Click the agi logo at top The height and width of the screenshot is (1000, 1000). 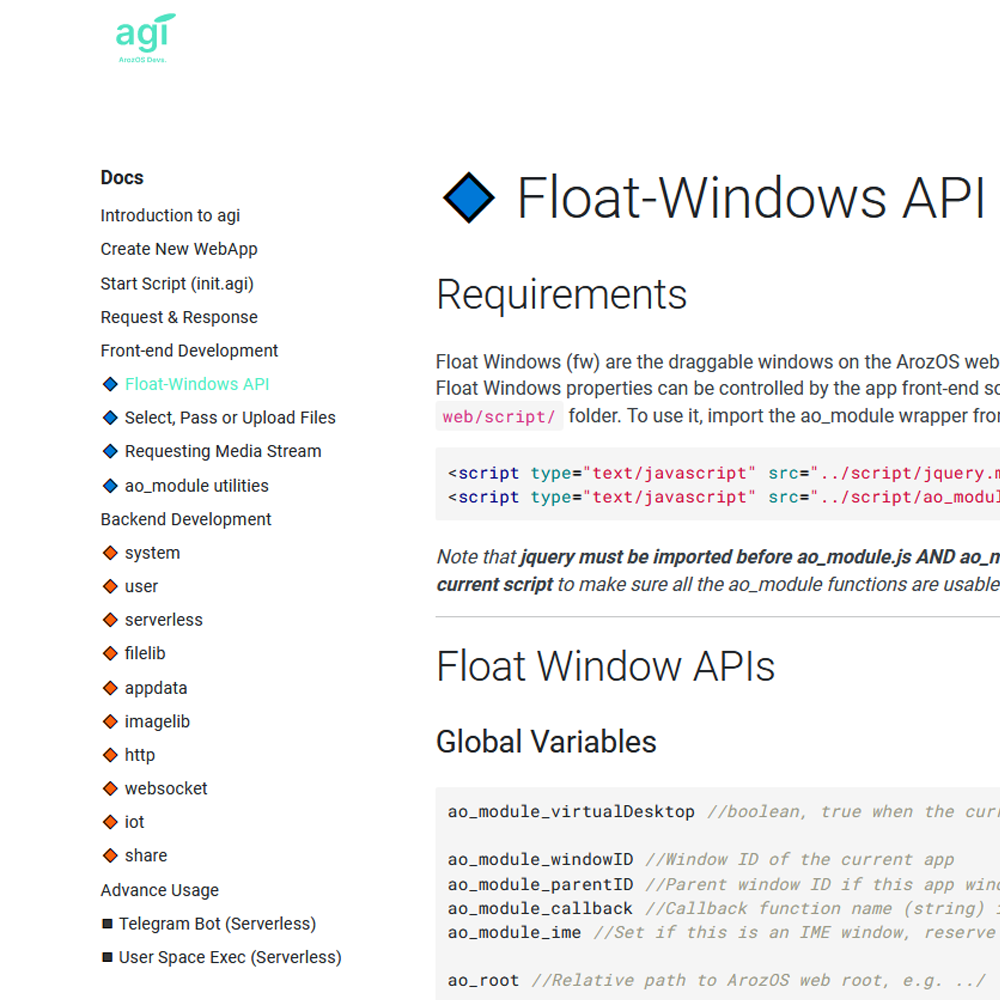coord(145,38)
